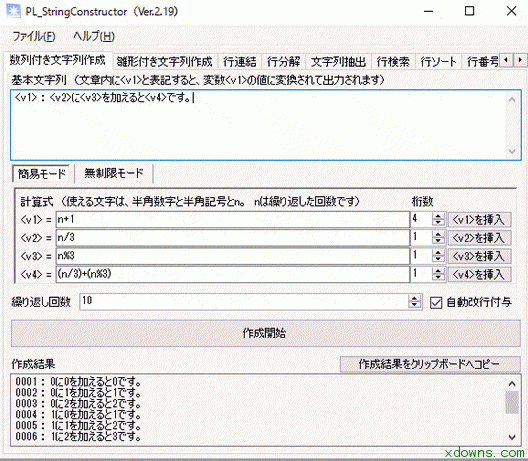Viewport: 528px width, 461px height.
Task: Switch to 行ソート tab
Action: 438,62
